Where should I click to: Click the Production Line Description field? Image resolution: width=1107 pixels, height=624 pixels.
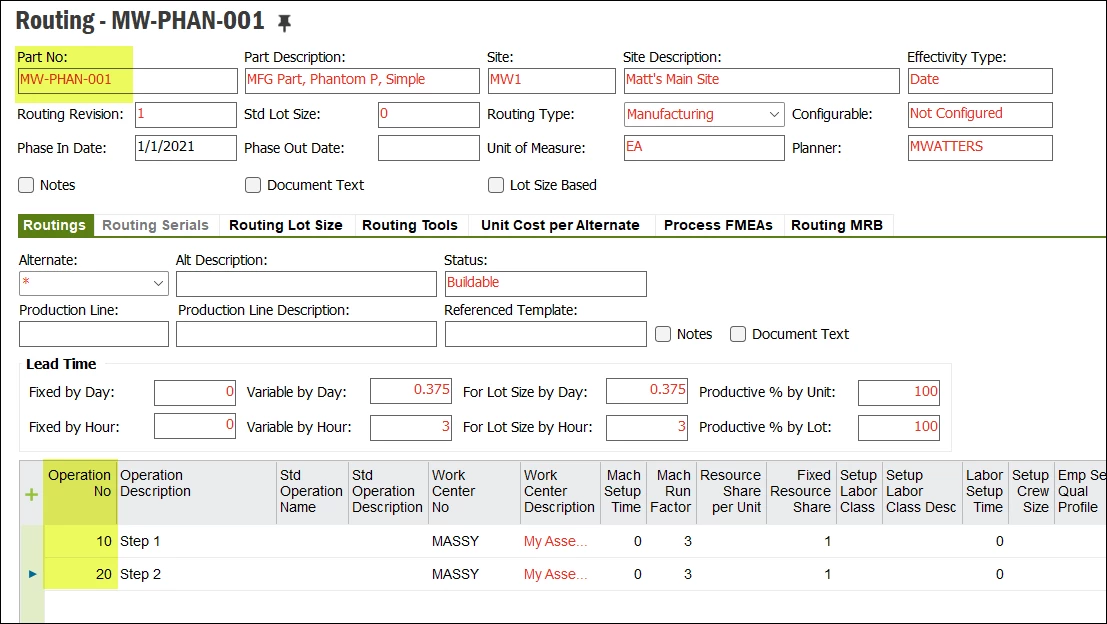tap(306, 334)
